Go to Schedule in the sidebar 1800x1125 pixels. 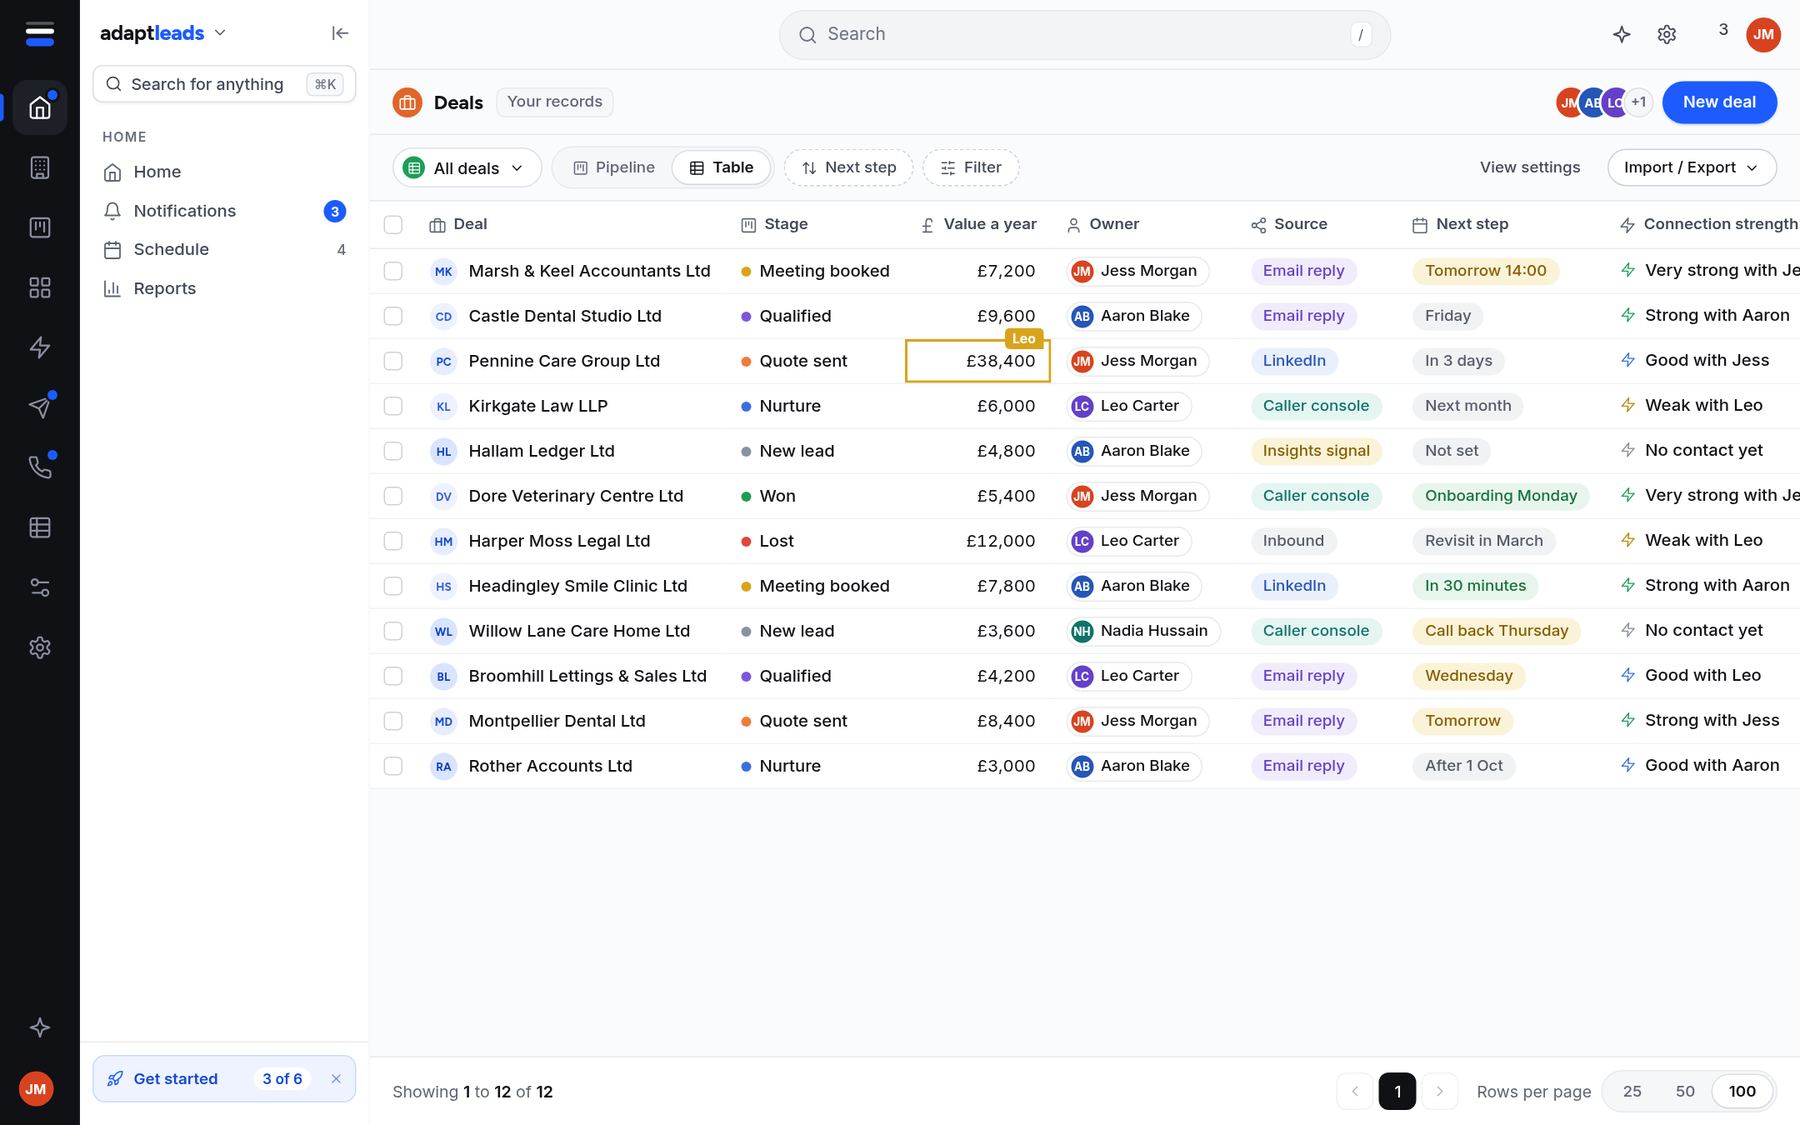click(224, 249)
